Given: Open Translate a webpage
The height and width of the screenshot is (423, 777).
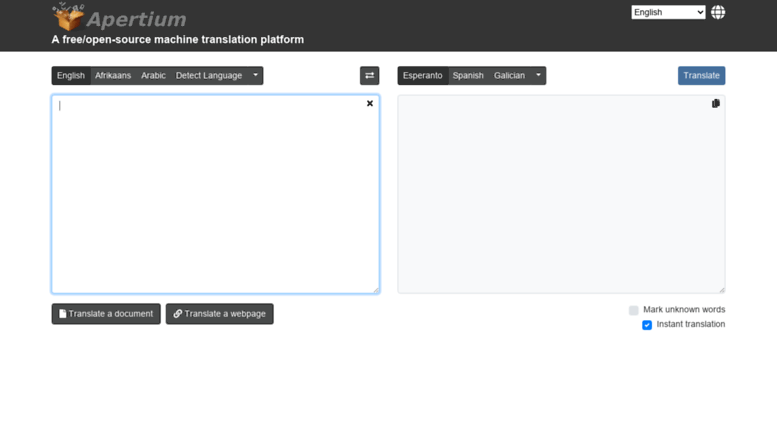Looking at the screenshot, I should [x=220, y=314].
